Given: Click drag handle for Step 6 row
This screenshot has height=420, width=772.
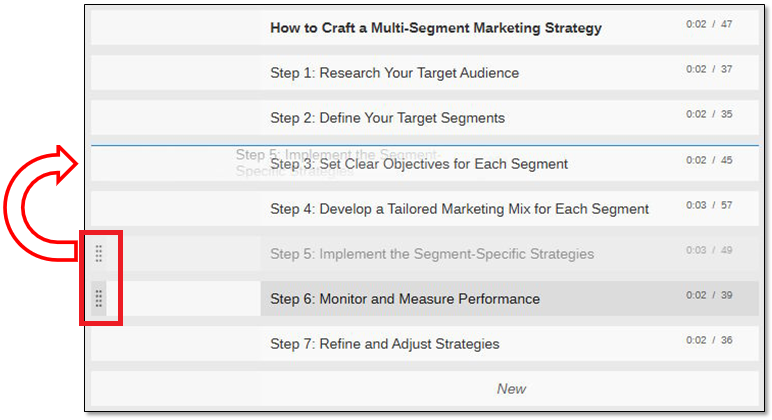Looking at the screenshot, I should [x=99, y=298].
